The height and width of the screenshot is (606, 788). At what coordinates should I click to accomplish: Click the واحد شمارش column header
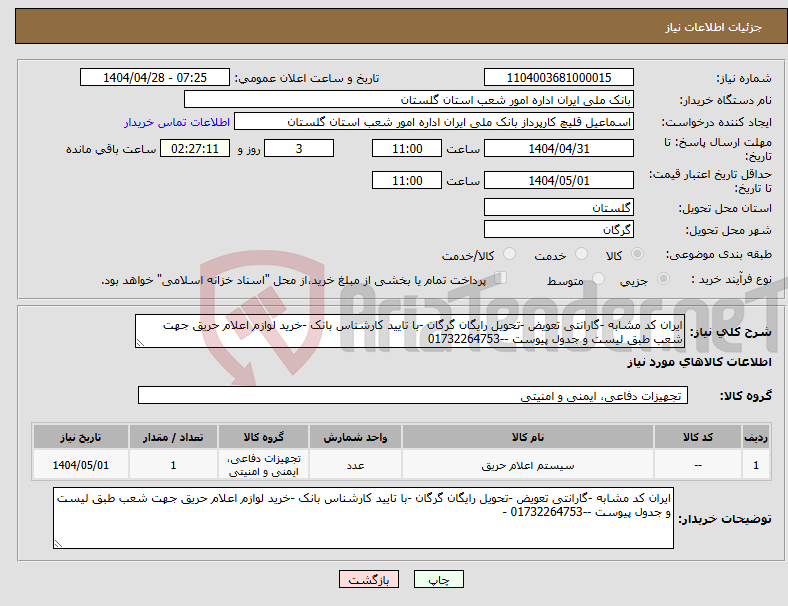click(x=355, y=437)
